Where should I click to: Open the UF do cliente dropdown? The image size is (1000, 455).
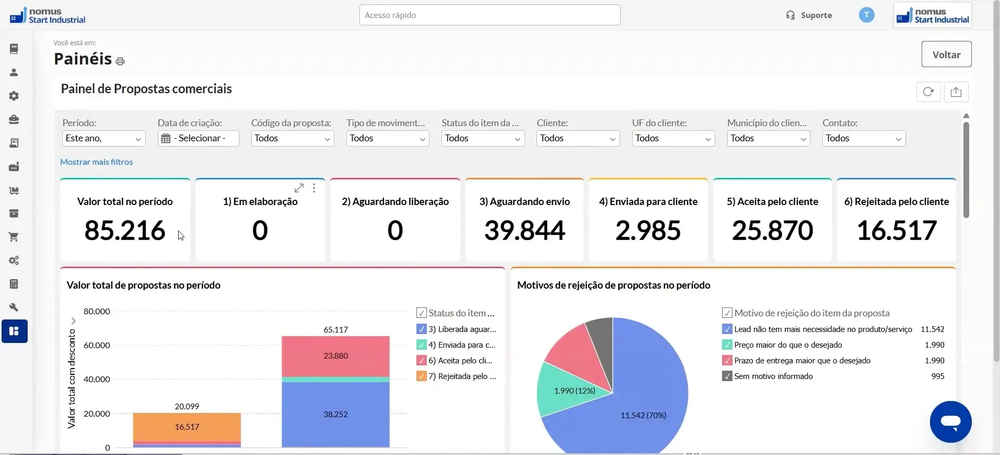[673, 138]
